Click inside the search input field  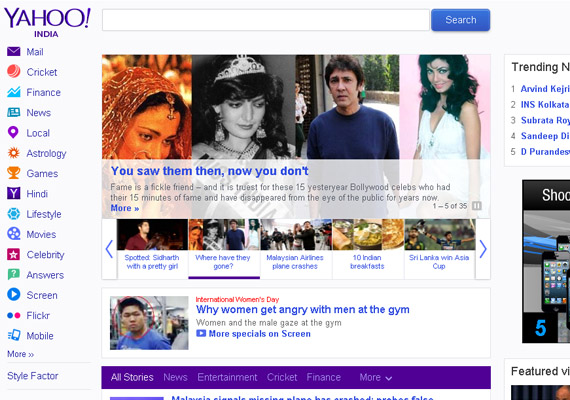coord(266,20)
